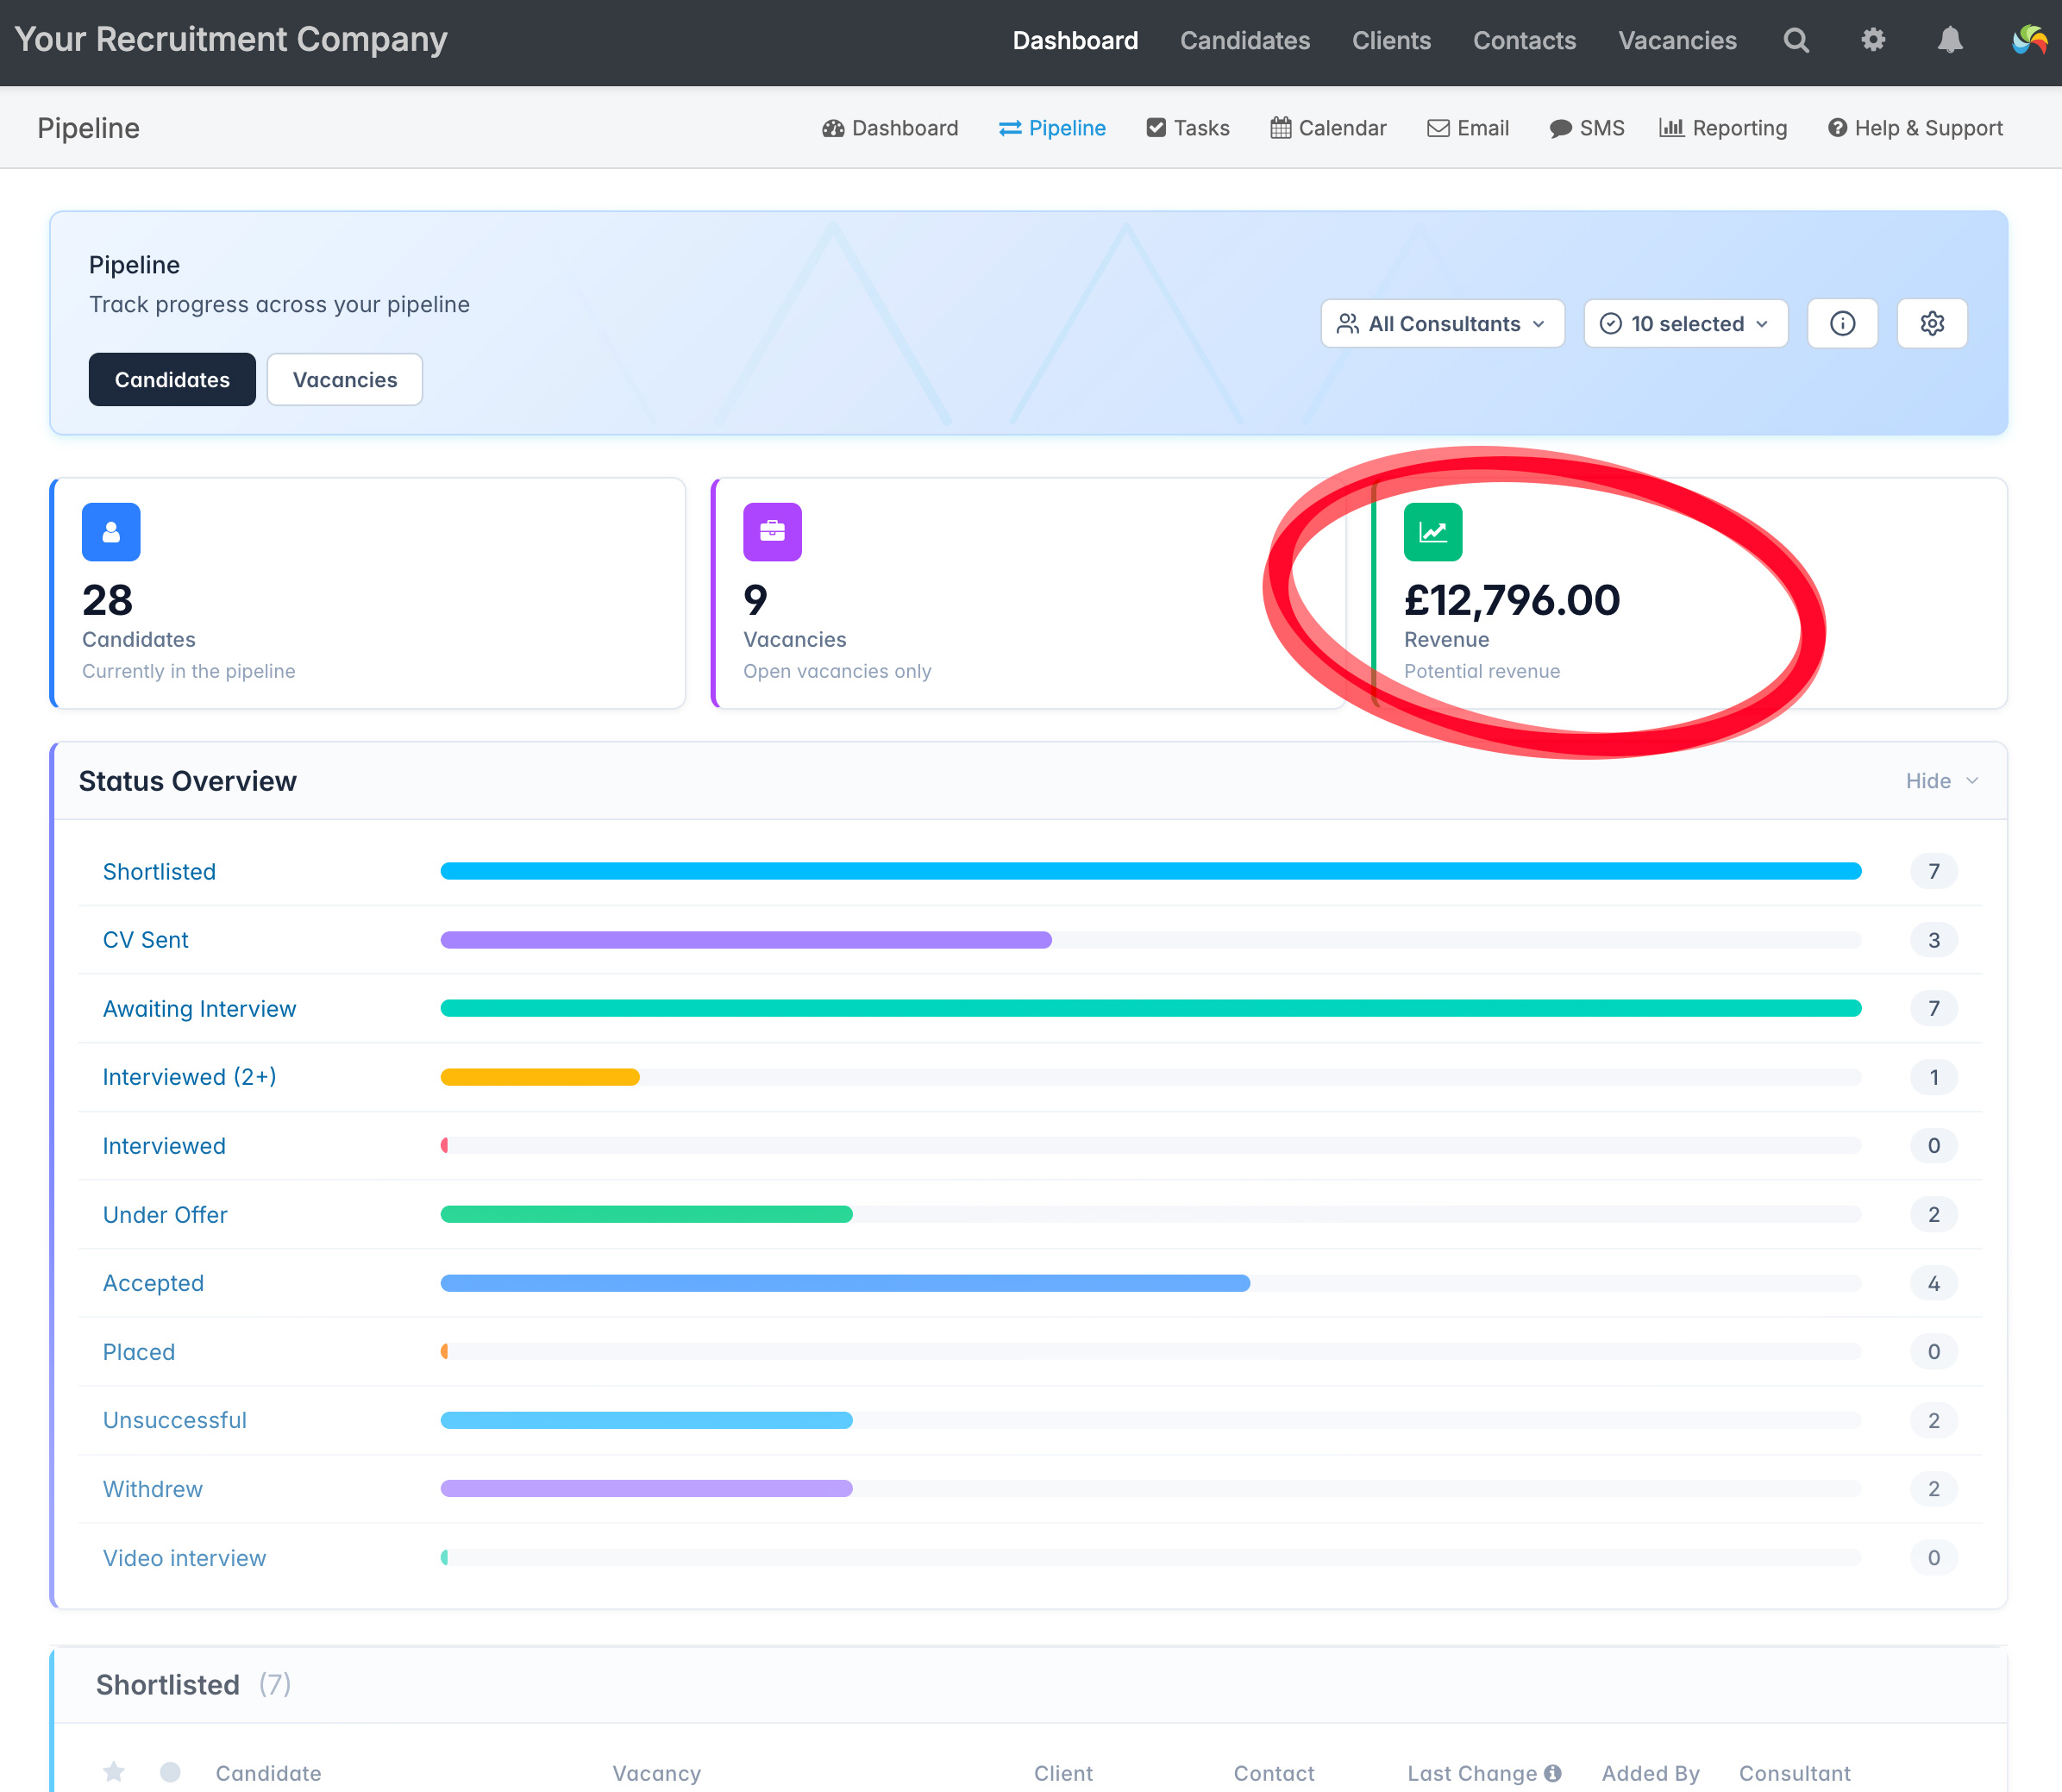Open the CV Sent status link

[x=145, y=940]
